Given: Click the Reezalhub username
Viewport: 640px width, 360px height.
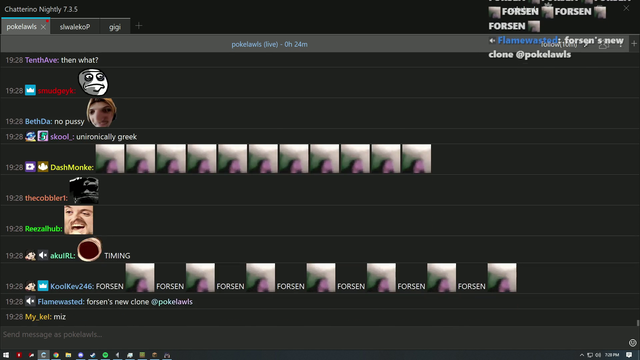Looking at the screenshot, I should [43, 229].
